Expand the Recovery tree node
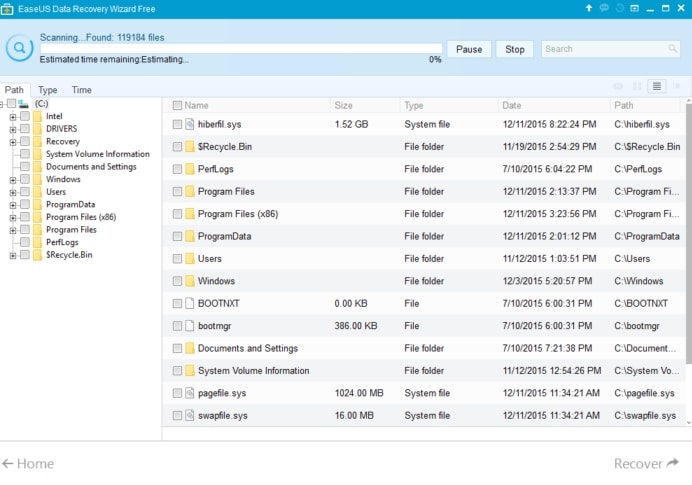 pos(13,142)
